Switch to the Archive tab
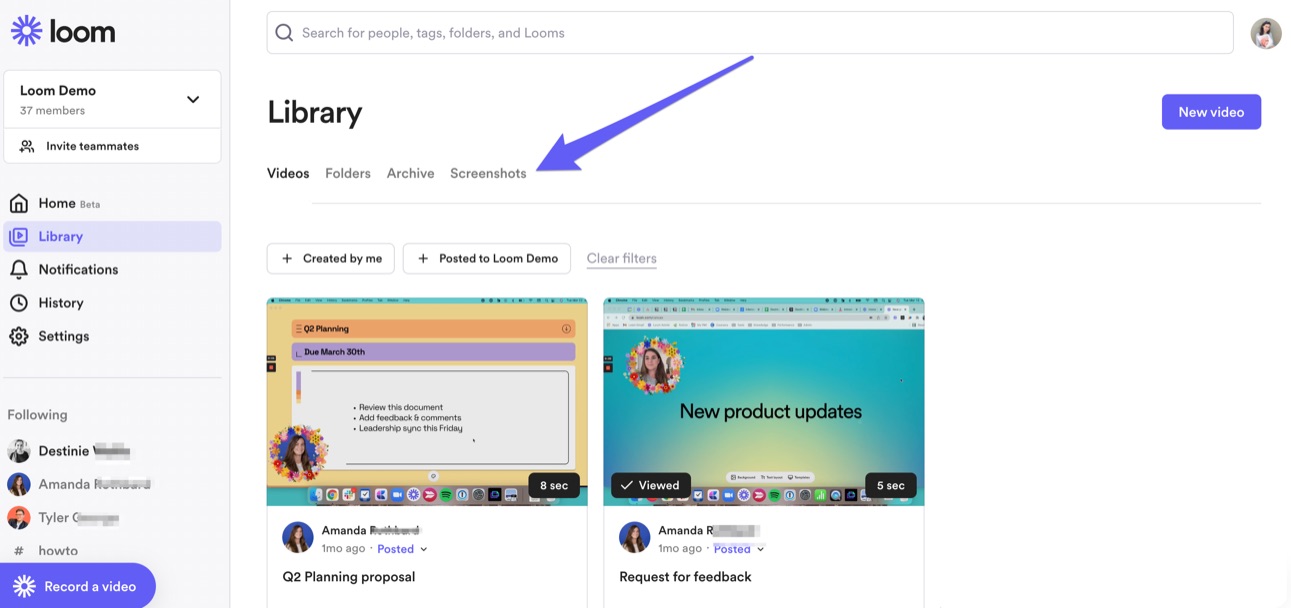1291x608 pixels. click(x=411, y=173)
